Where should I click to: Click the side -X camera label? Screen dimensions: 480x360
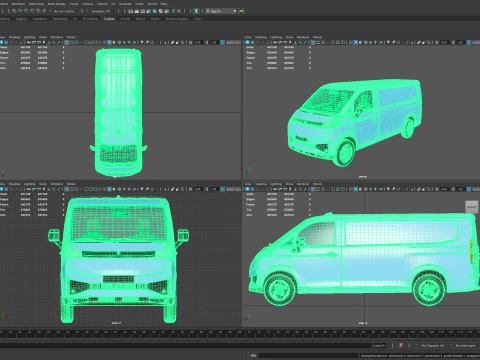(363, 323)
